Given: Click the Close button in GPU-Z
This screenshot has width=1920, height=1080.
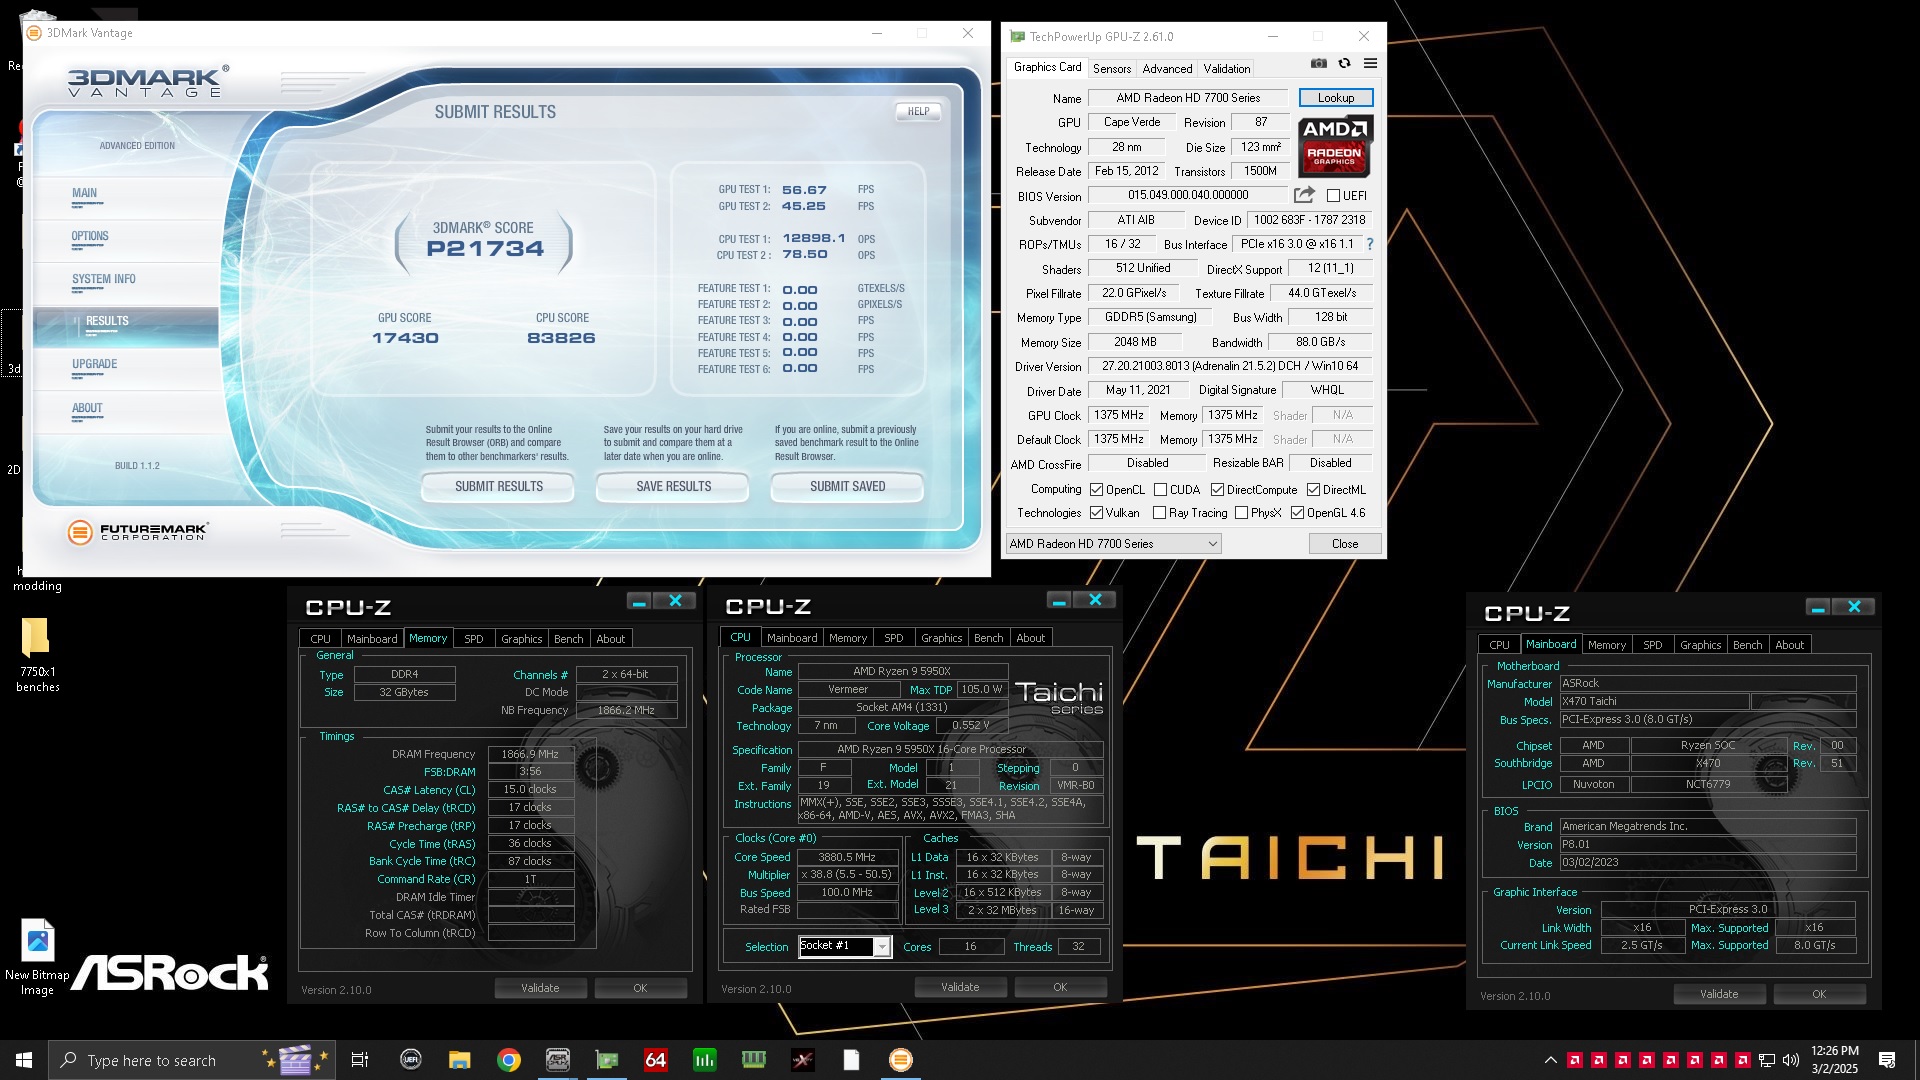Looking at the screenshot, I should pos(1345,544).
